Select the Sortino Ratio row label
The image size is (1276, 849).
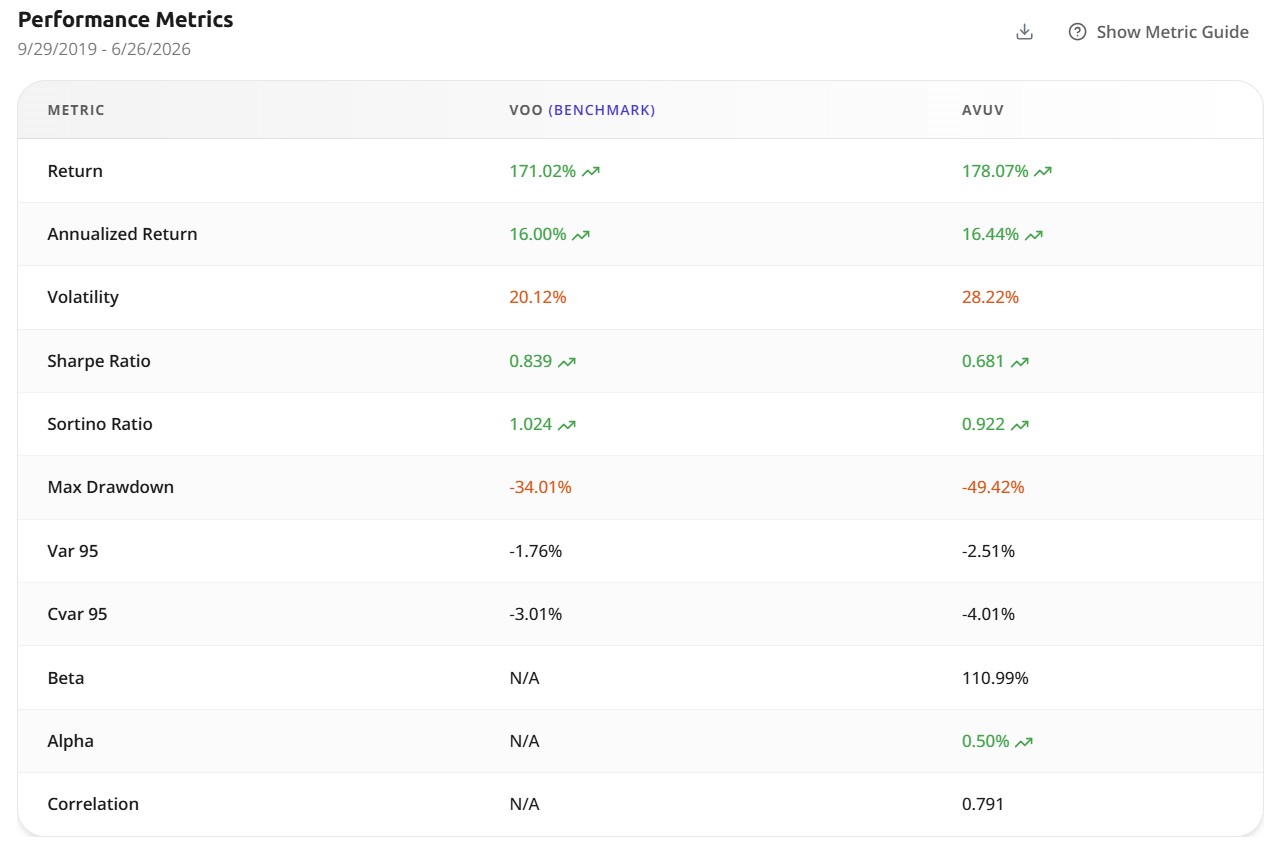pos(100,424)
